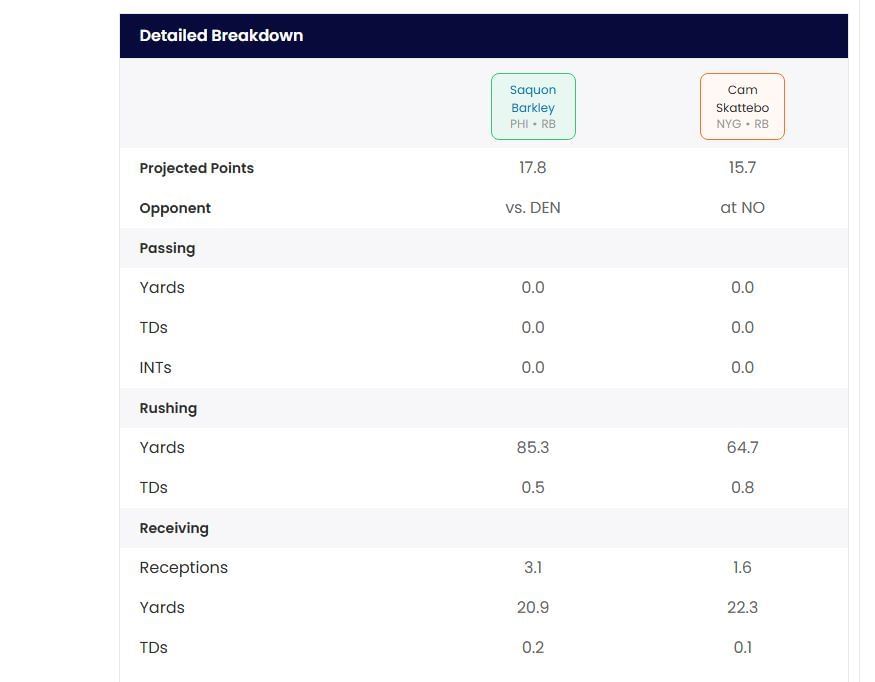Click the at NO opponent entry
The width and height of the screenshot is (875, 682).
(x=742, y=208)
